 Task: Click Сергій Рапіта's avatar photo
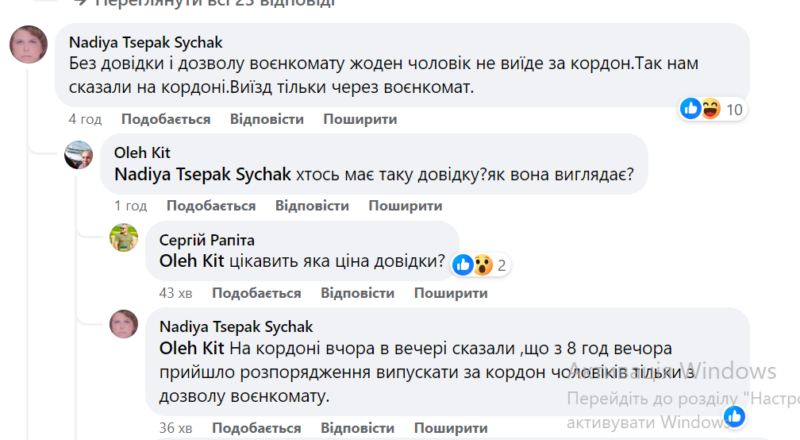(x=124, y=240)
